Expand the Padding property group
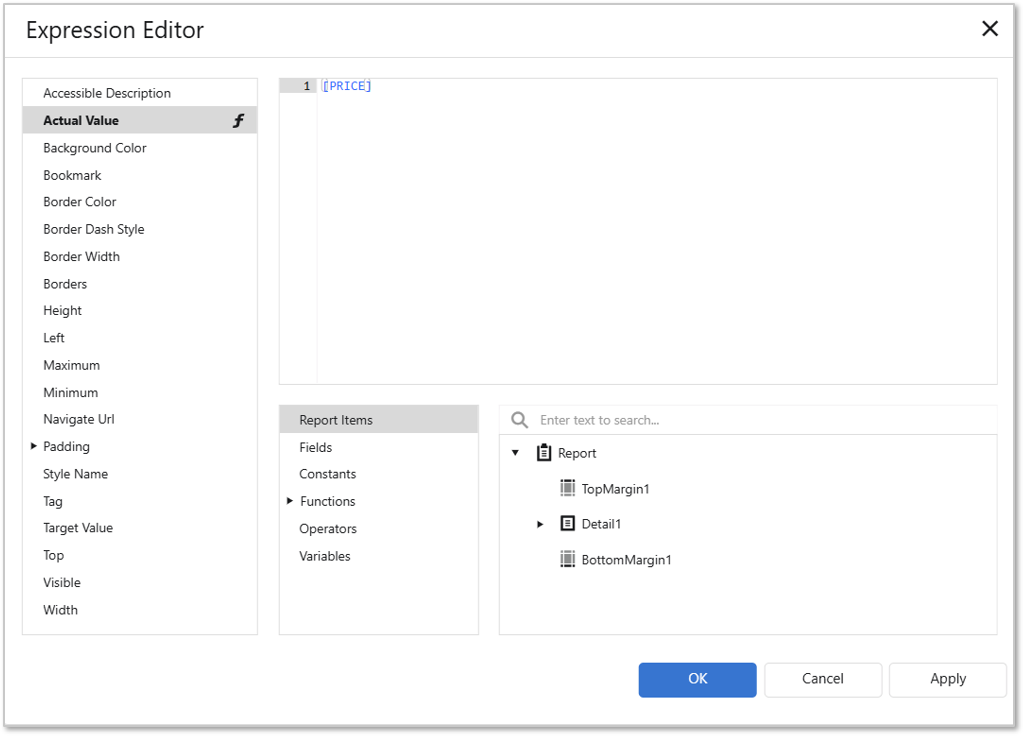The image size is (1024, 736). tap(33, 446)
